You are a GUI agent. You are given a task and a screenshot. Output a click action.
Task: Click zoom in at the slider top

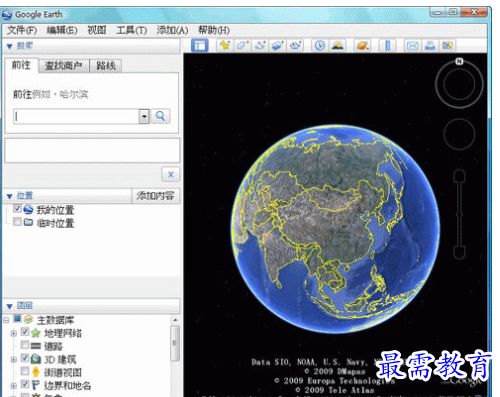click(459, 175)
